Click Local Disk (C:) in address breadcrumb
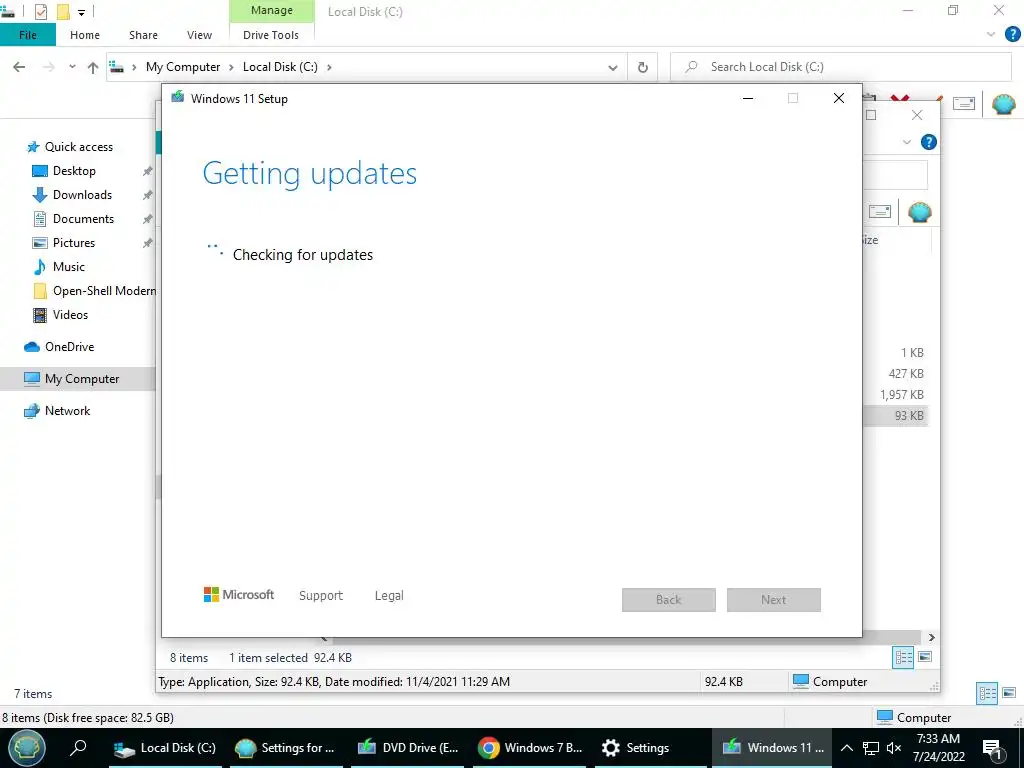1024x768 pixels. [x=280, y=67]
